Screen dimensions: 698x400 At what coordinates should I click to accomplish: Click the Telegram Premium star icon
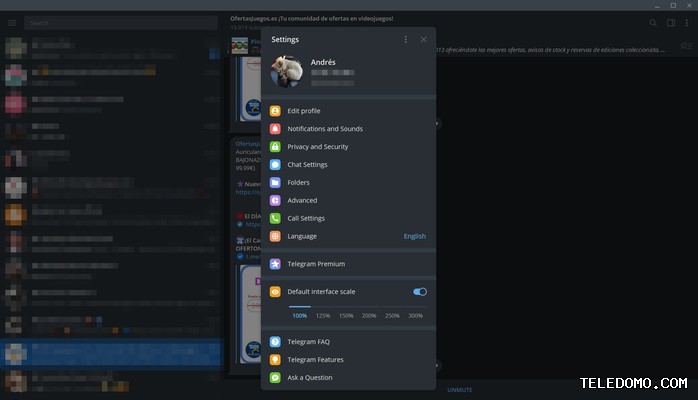[275, 264]
